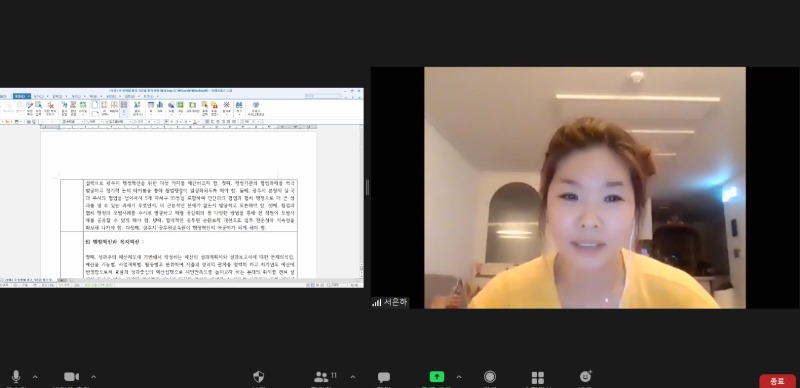Expand share options arrow beside Share Screen
Screen dimensions: 800x388
point(459,377)
